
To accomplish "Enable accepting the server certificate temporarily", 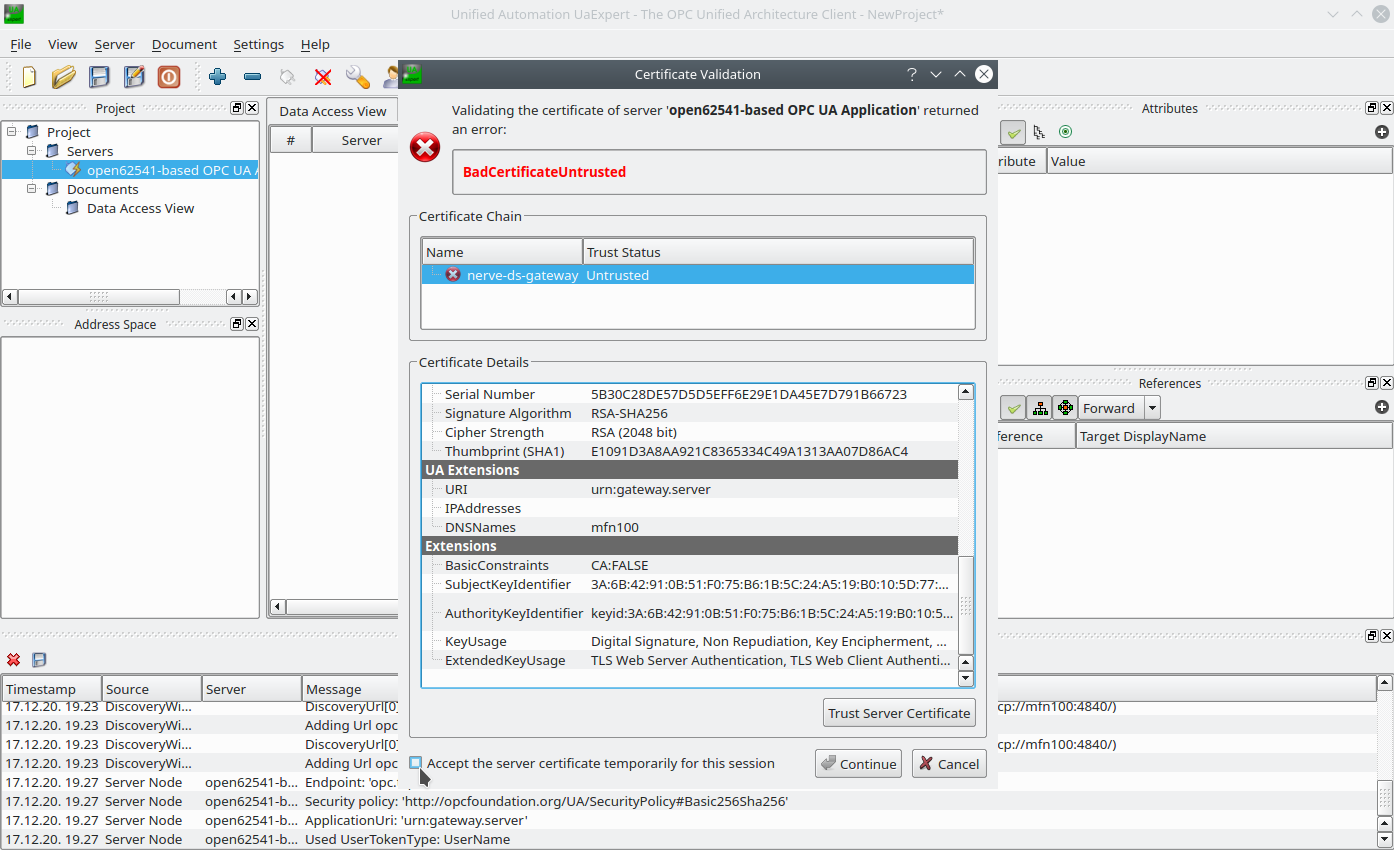I will [416, 763].
